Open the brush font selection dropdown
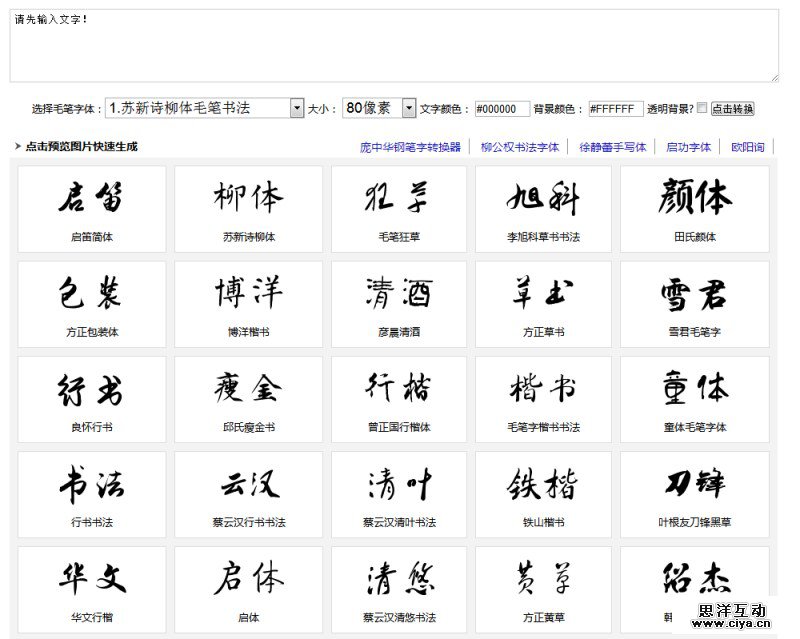This screenshot has height=639, width=800. pos(204,108)
